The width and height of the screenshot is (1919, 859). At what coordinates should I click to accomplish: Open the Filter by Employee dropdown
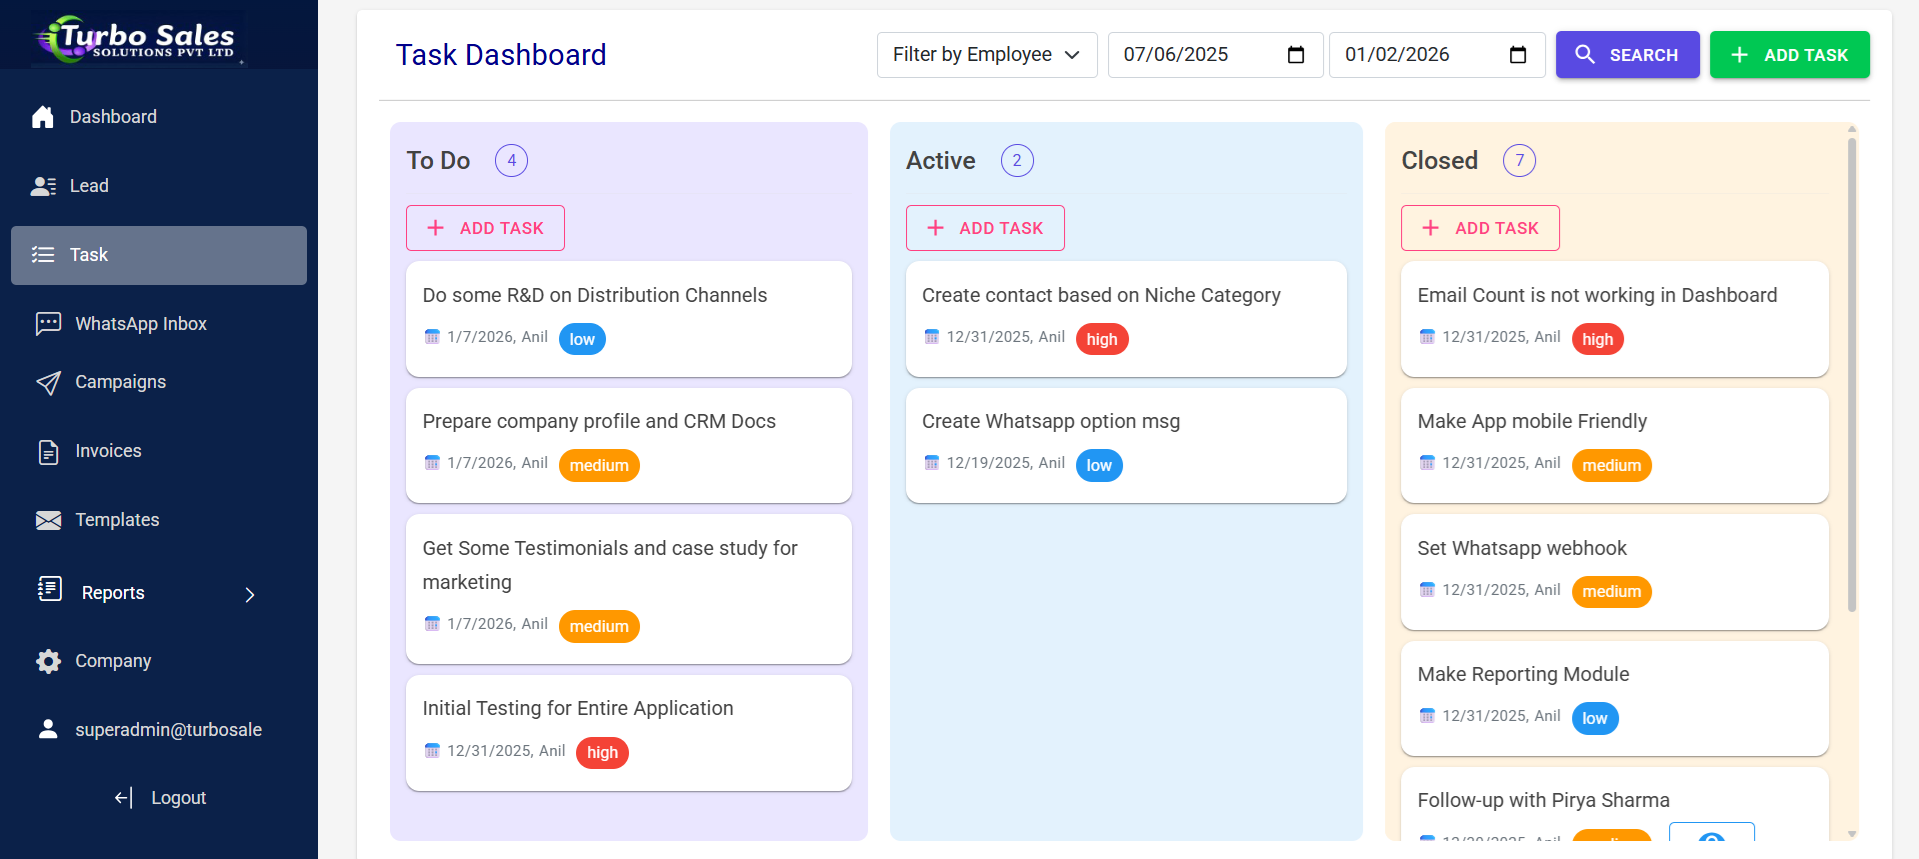[986, 55]
